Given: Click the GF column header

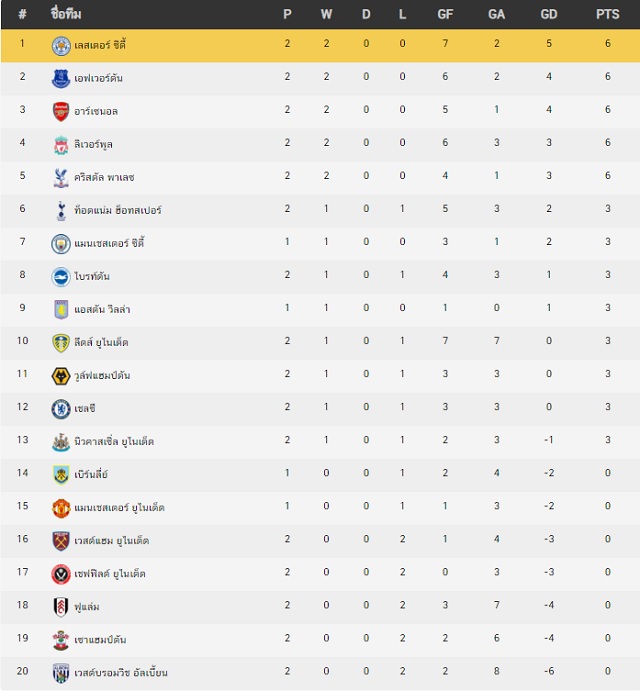Looking at the screenshot, I should tap(445, 15).
